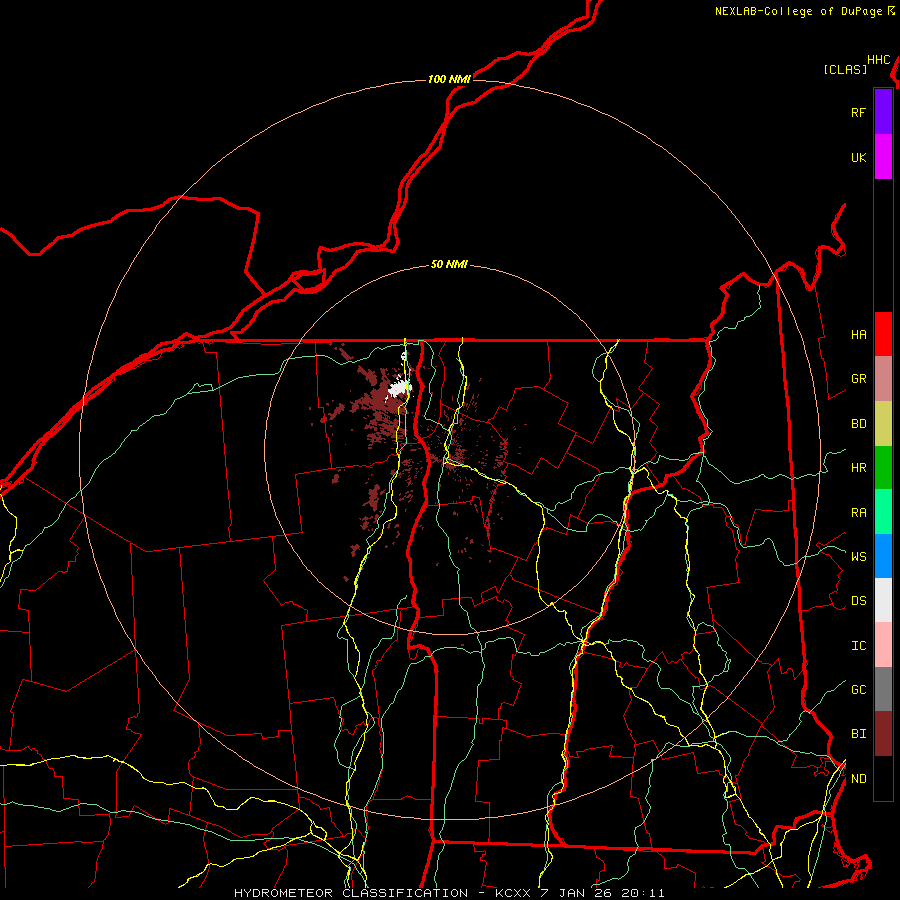Image resolution: width=900 pixels, height=900 pixels.
Task: Click the HA red legend swatch
Action: click(x=883, y=334)
